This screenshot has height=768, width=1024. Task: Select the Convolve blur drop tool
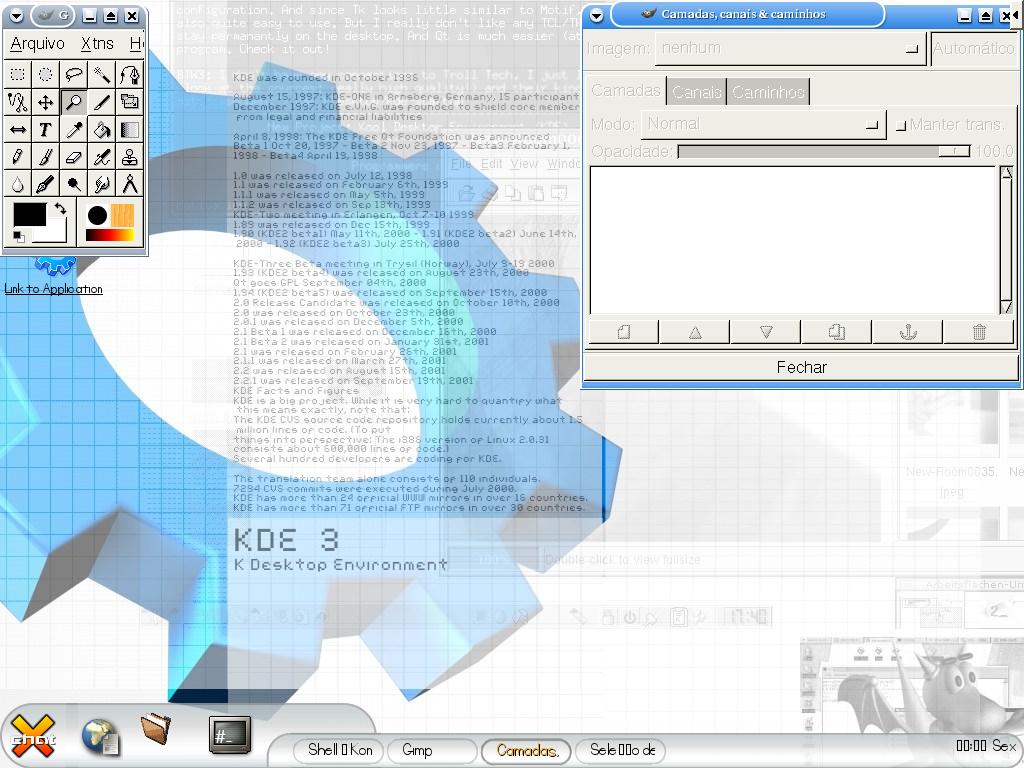coord(18,184)
